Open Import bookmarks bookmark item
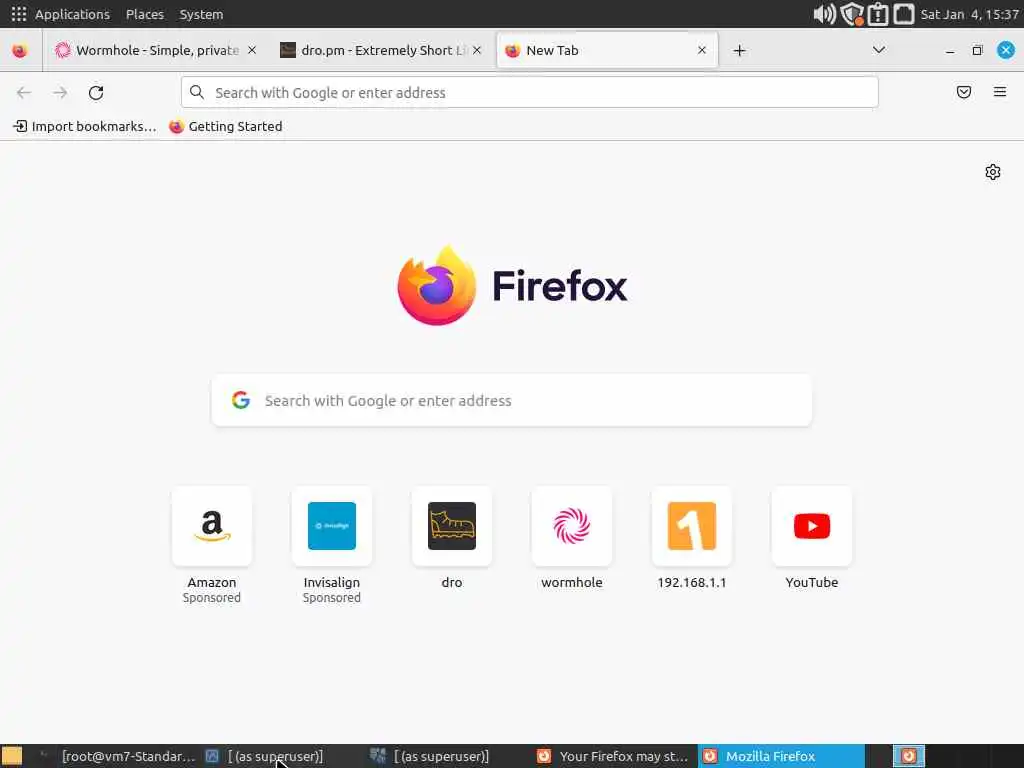 point(85,127)
